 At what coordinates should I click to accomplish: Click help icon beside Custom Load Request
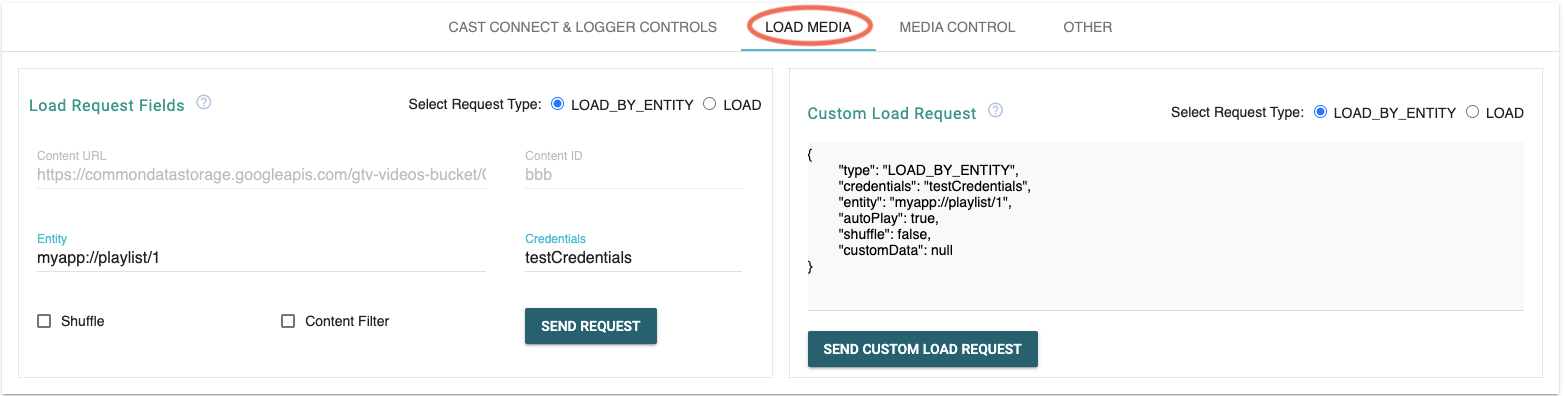pyautogui.click(x=995, y=111)
